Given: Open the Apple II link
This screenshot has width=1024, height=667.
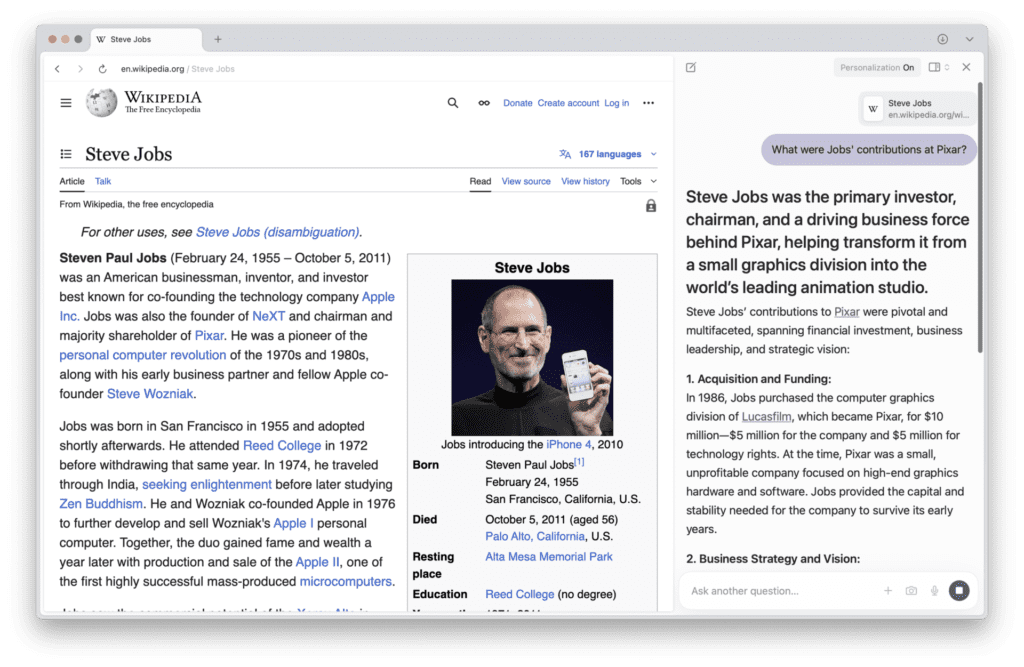Looking at the screenshot, I should click(317, 562).
